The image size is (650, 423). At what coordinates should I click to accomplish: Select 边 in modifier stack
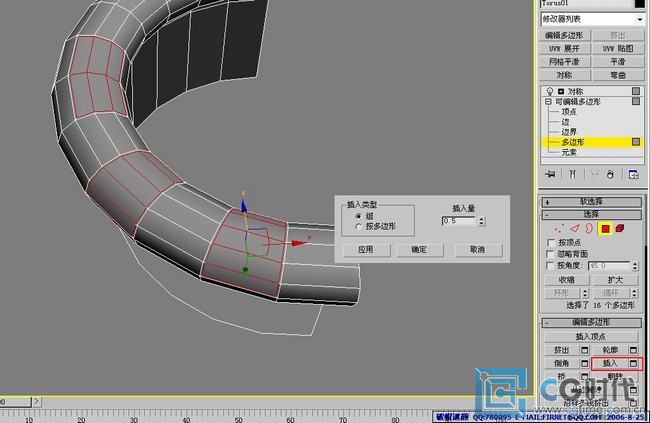click(x=565, y=122)
